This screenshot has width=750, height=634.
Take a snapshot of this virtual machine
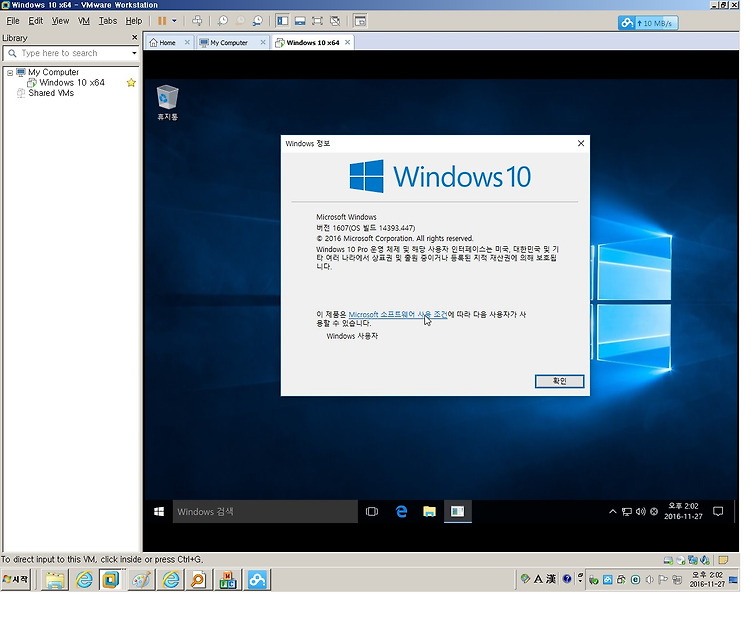coord(223,21)
